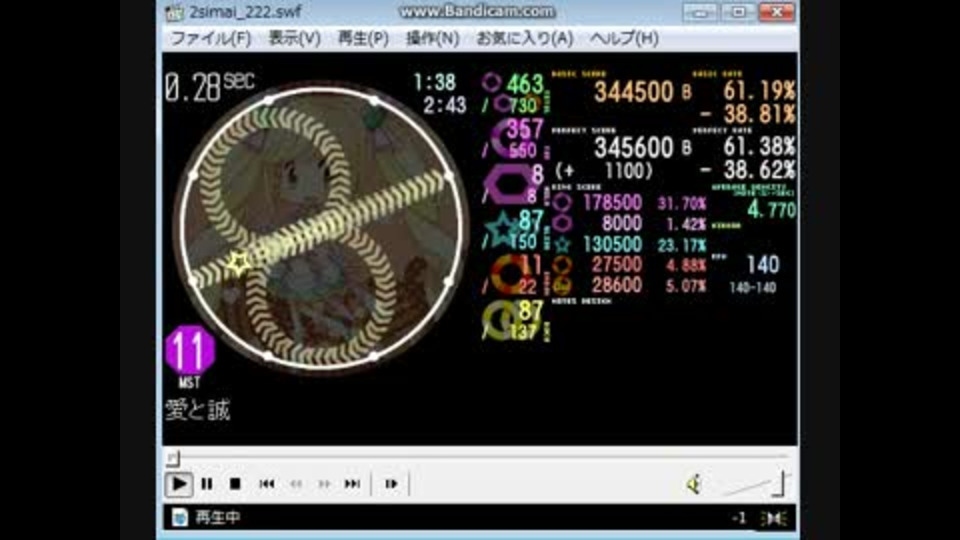The image size is (960, 540).
Task: Click the purple hexagon icon beside 8
Action: coord(507,183)
